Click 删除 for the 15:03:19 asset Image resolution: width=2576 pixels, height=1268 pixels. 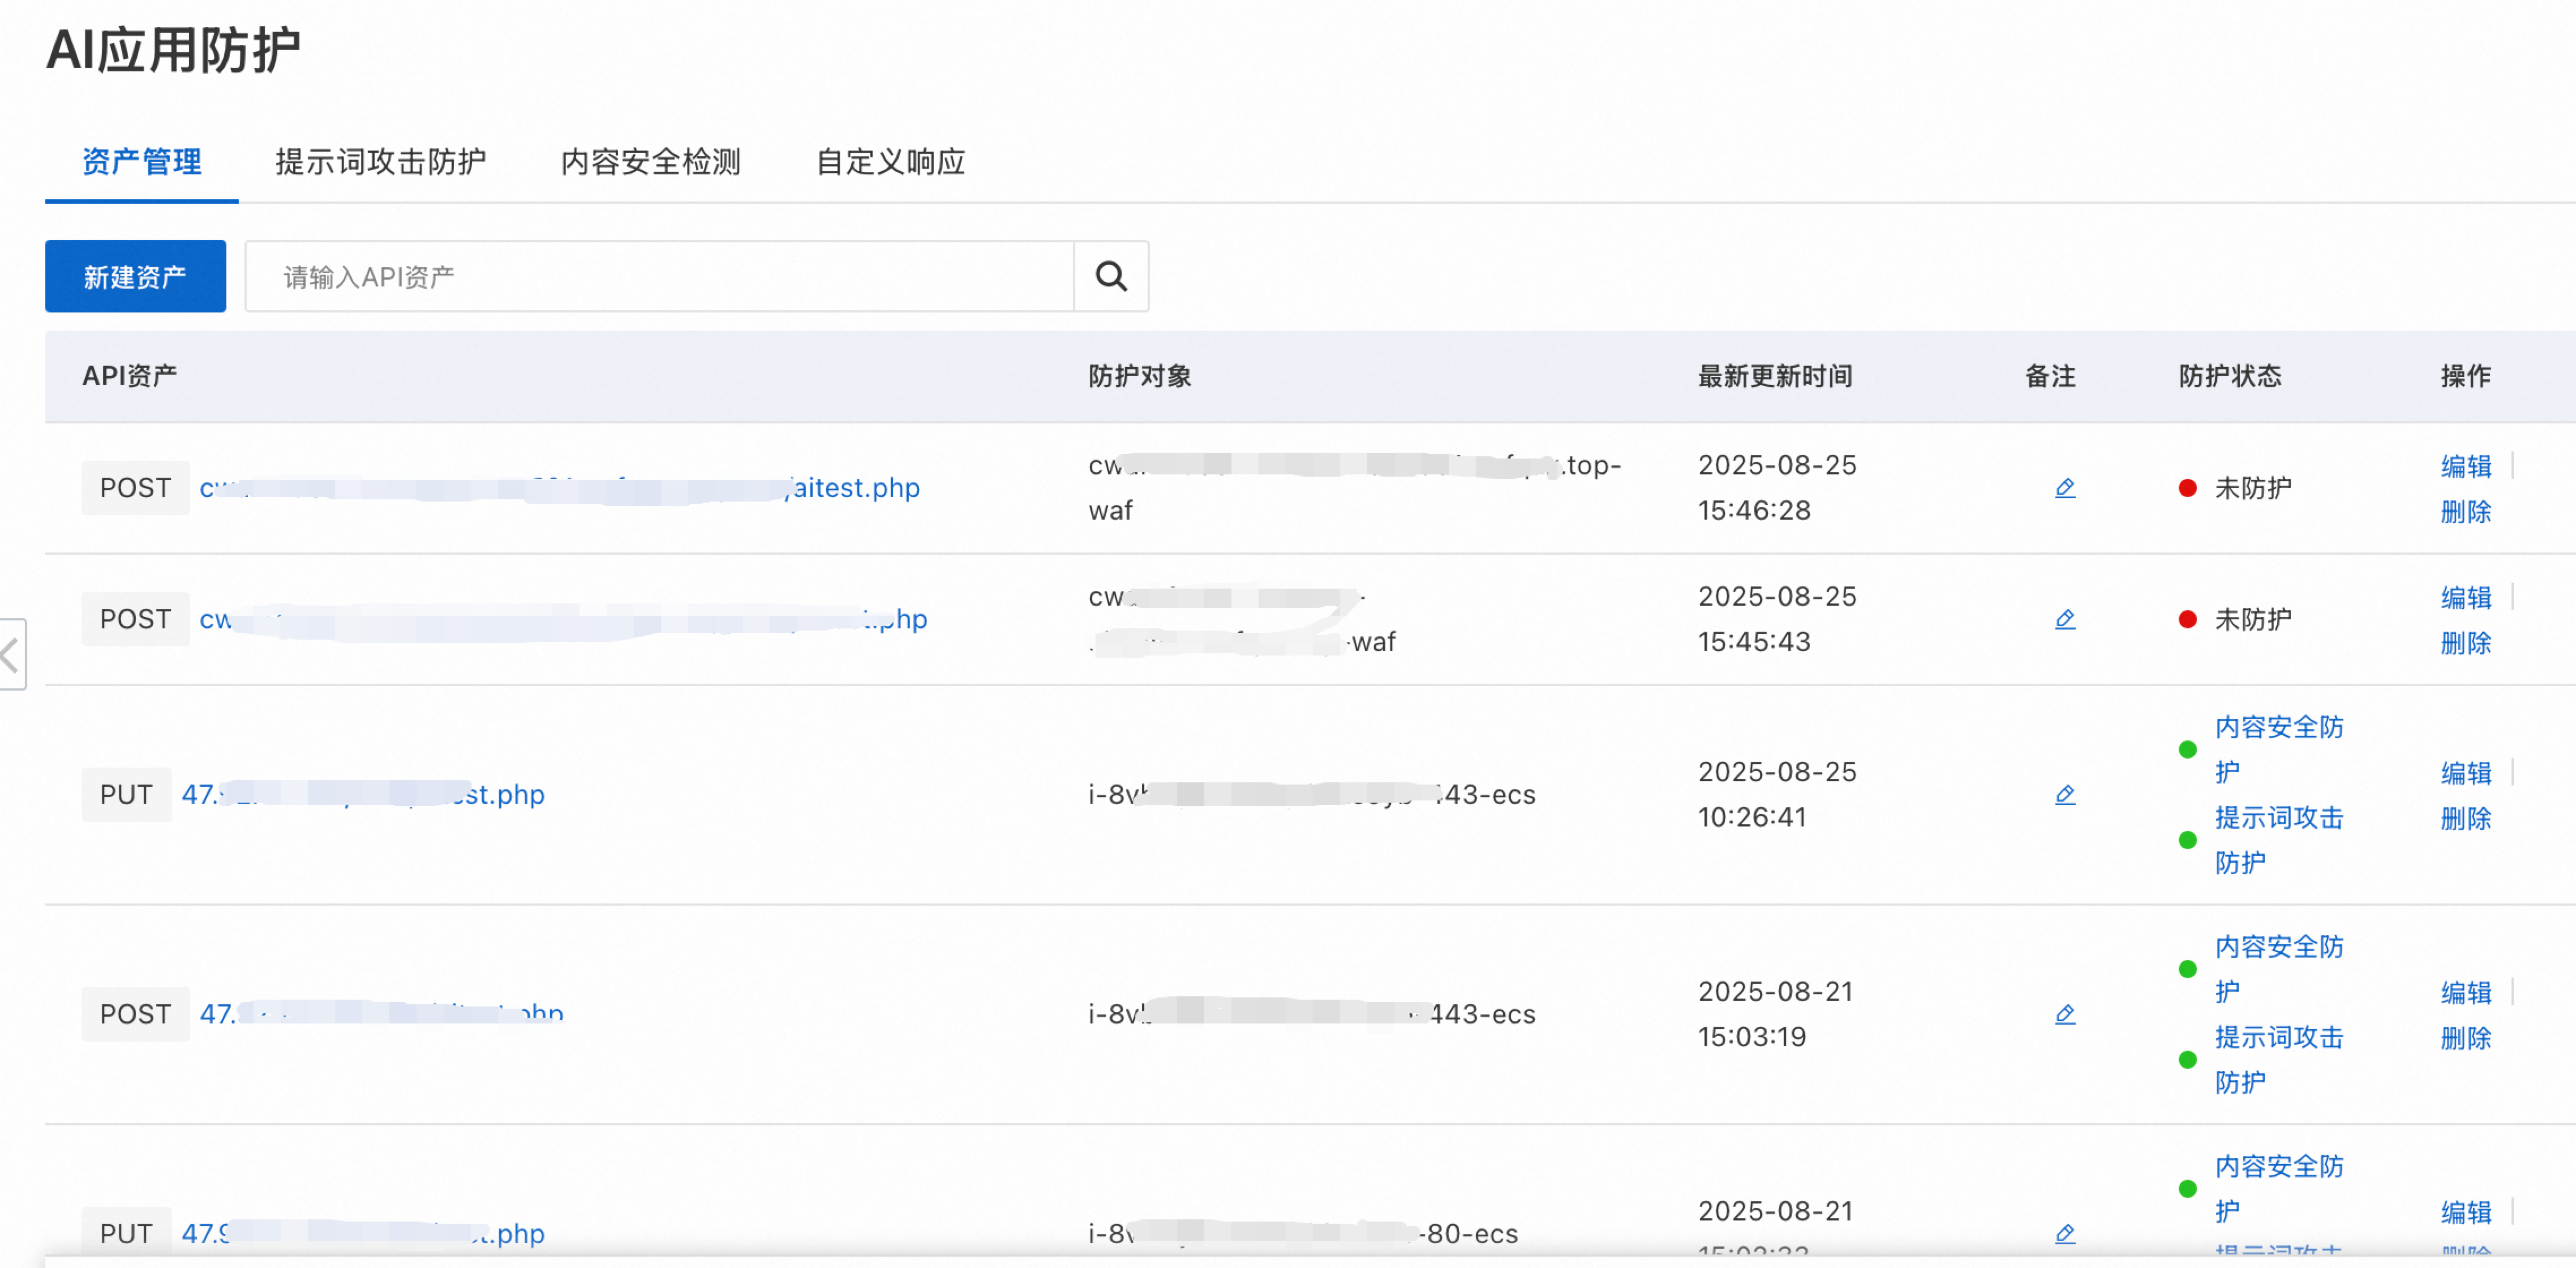click(x=2465, y=1038)
